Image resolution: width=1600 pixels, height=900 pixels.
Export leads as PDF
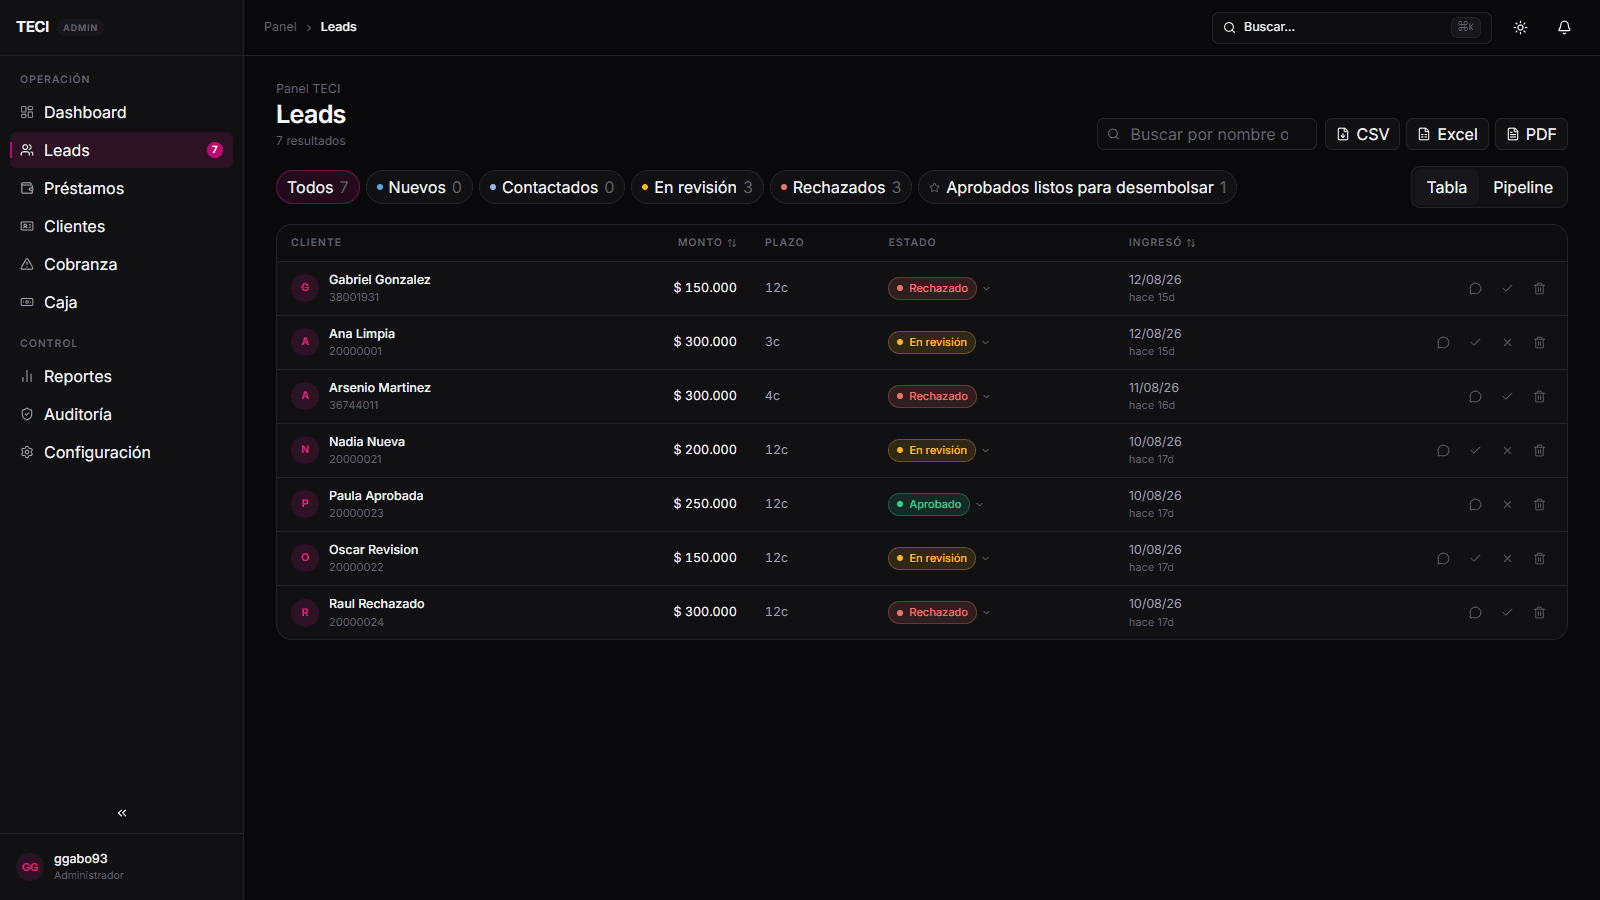(x=1531, y=134)
